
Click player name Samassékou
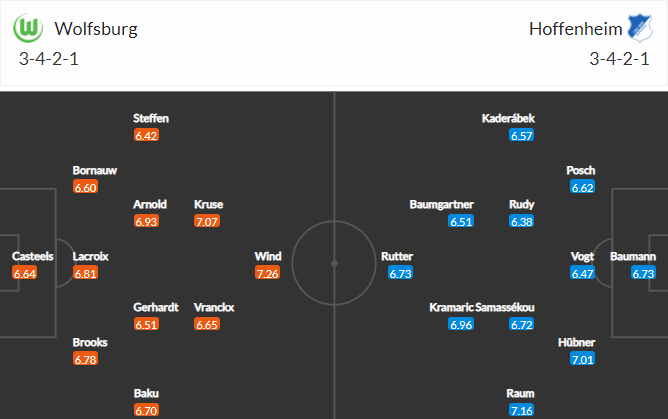pyautogui.click(x=505, y=308)
